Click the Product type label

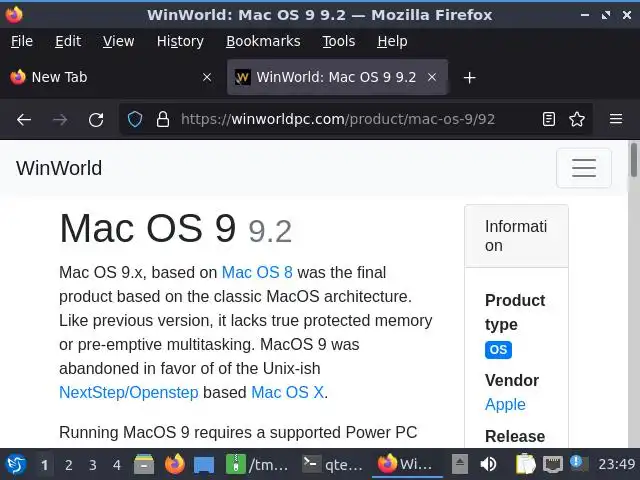[515, 312]
